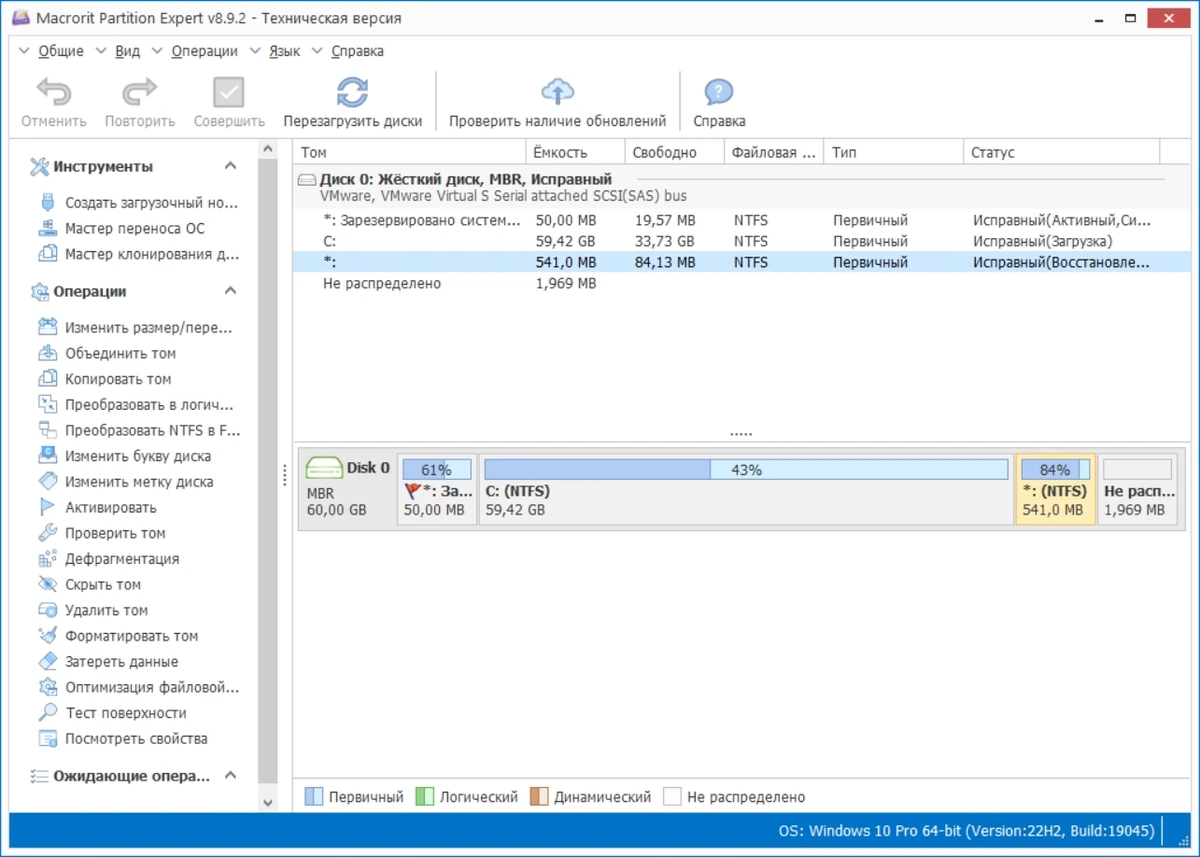Viewport: 1200px width, 857px height.
Task: Click the Дефрагментация icon
Action: click(47, 559)
